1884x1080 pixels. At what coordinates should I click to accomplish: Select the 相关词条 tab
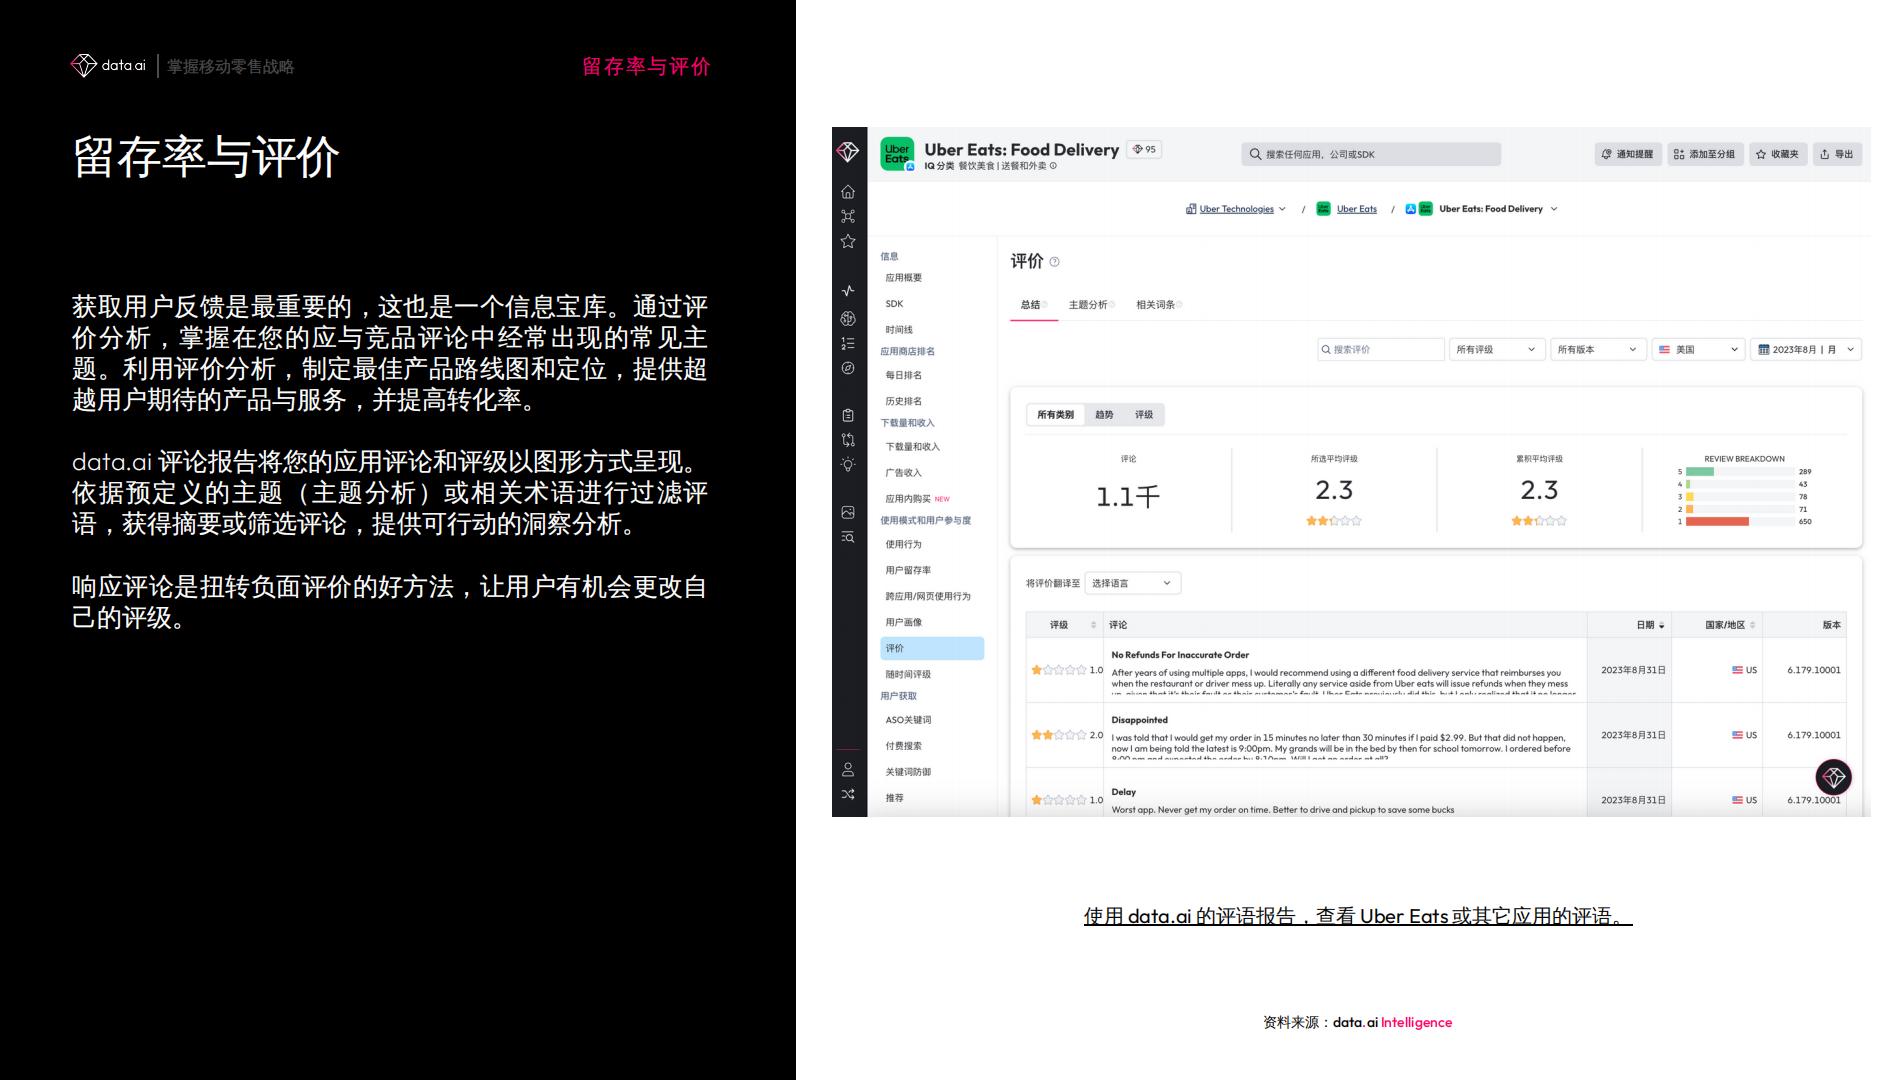click(1159, 305)
